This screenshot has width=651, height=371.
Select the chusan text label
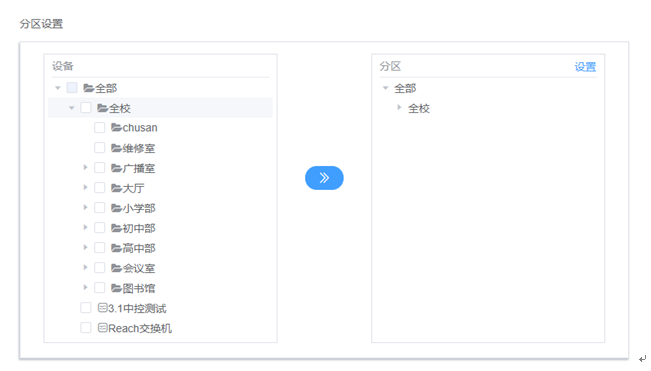point(140,128)
